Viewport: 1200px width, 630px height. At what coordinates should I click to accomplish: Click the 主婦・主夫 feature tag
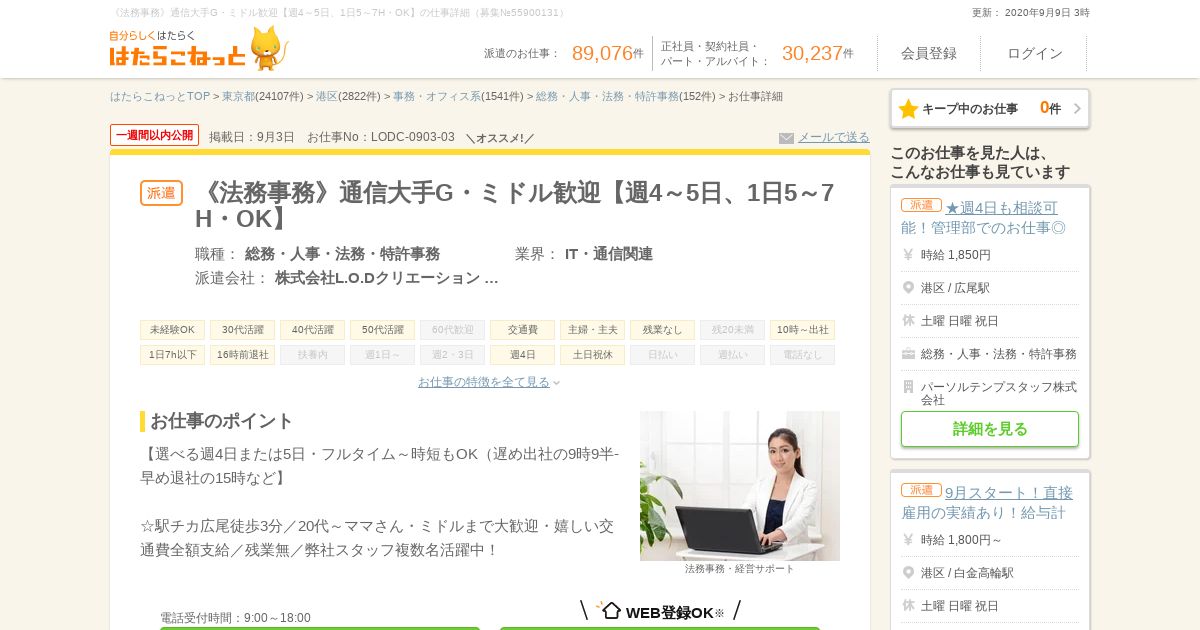pos(592,330)
